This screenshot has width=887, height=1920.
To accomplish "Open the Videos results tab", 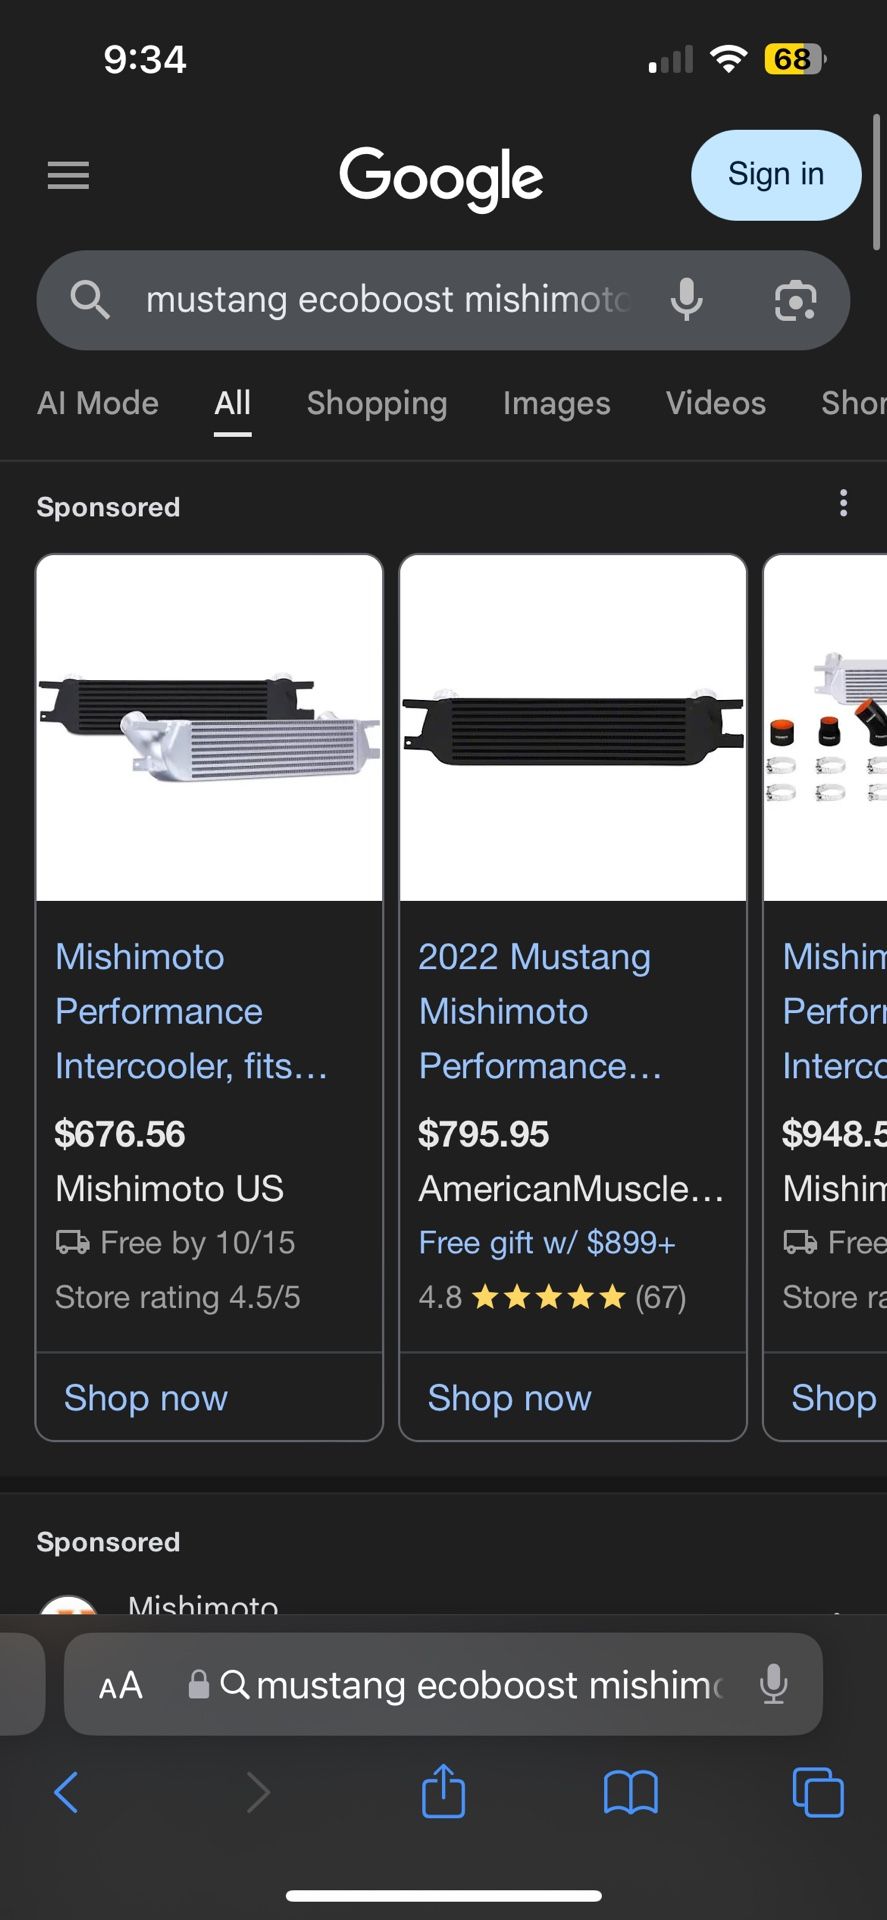I will point(715,403).
